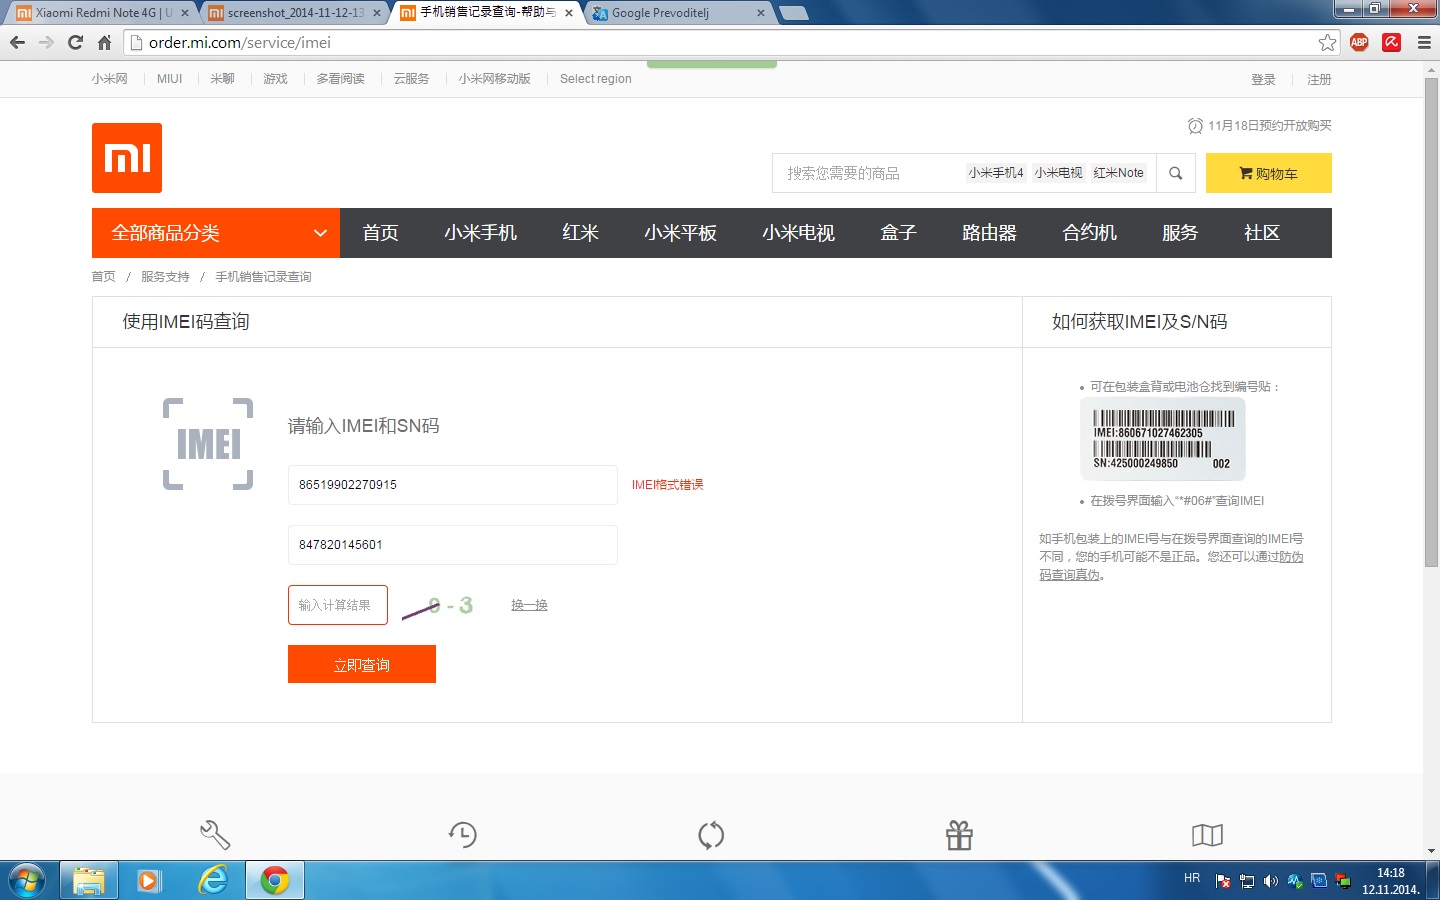
Task: Click the captcha math image
Action: pos(438,606)
